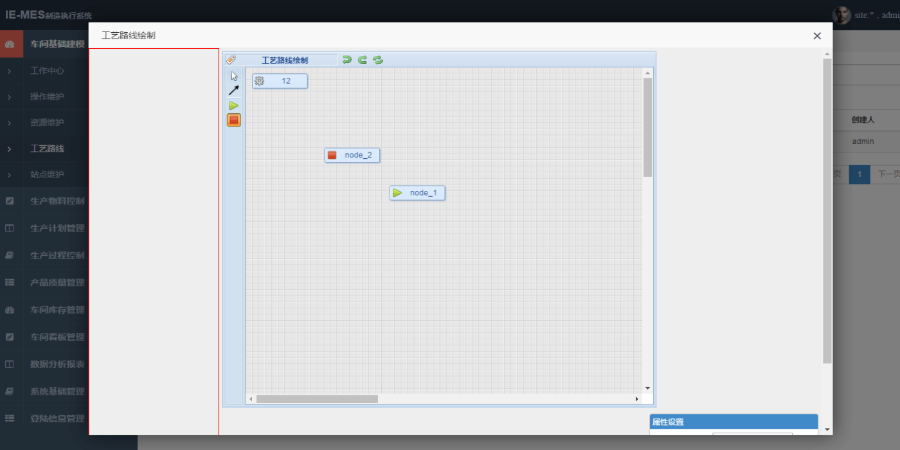This screenshot has height=450, width=900.
Task: Open 生产过程控制 sidebar icon
Action: point(10,255)
